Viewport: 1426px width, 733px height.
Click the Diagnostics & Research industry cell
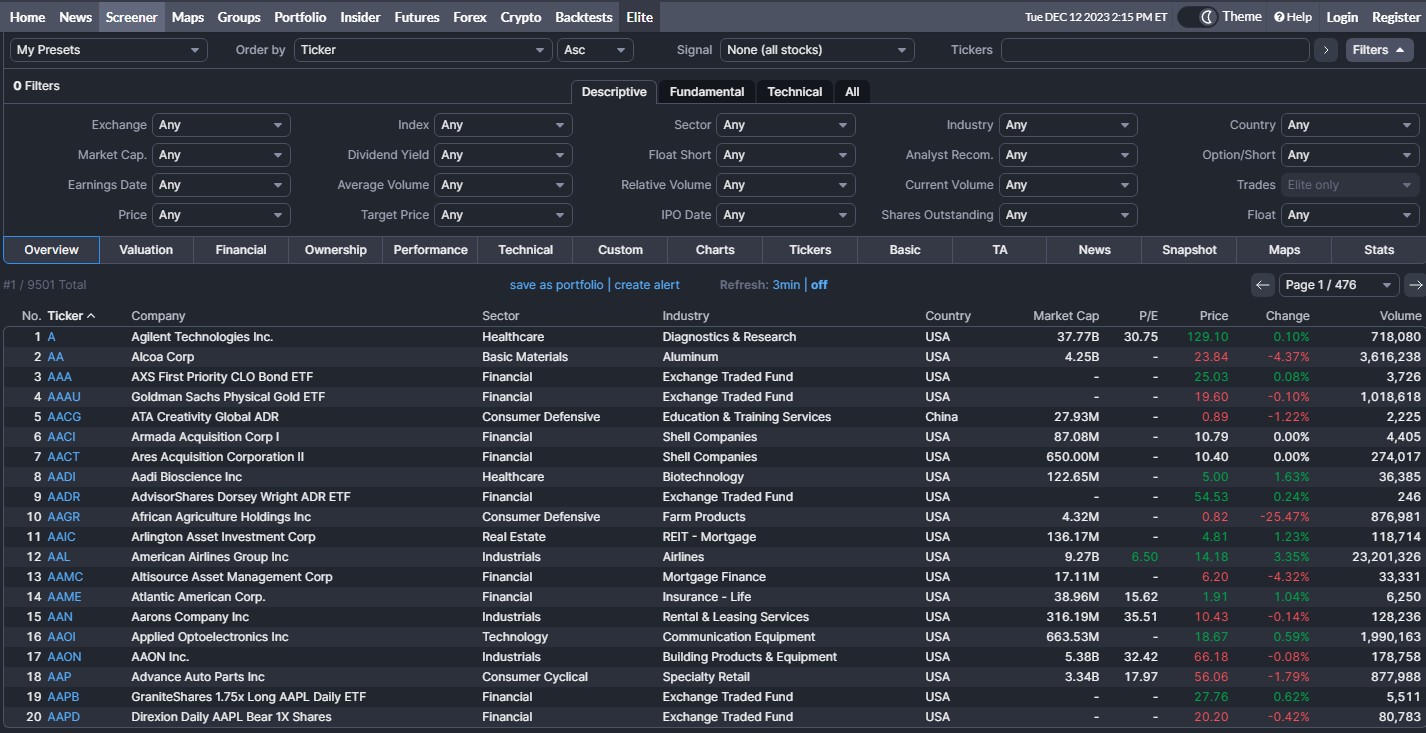tap(729, 337)
